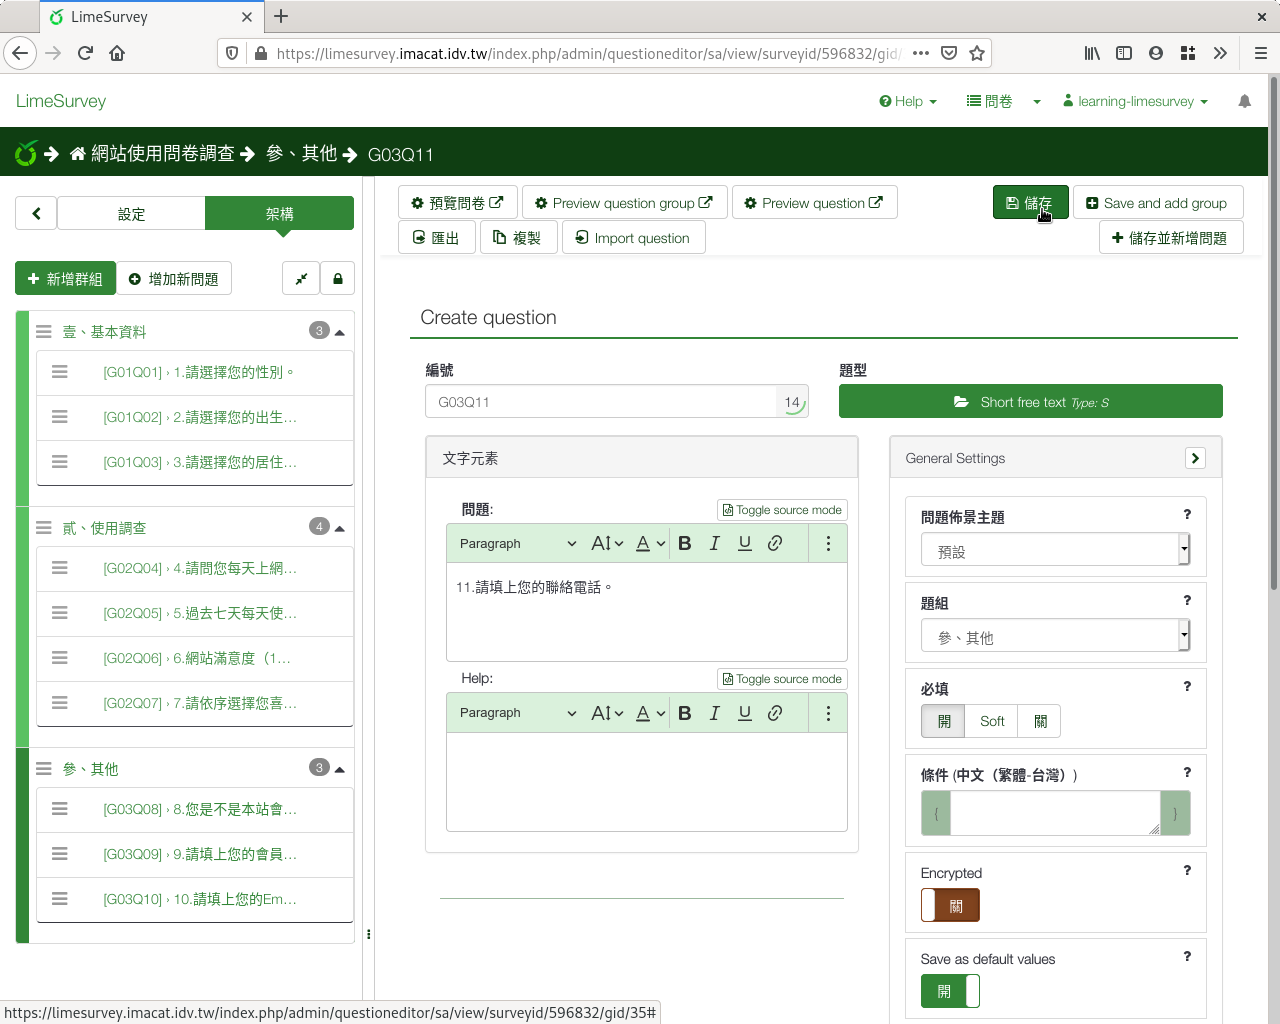Click help question mark for 必填
The image size is (1280, 1024).
click(x=1187, y=686)
